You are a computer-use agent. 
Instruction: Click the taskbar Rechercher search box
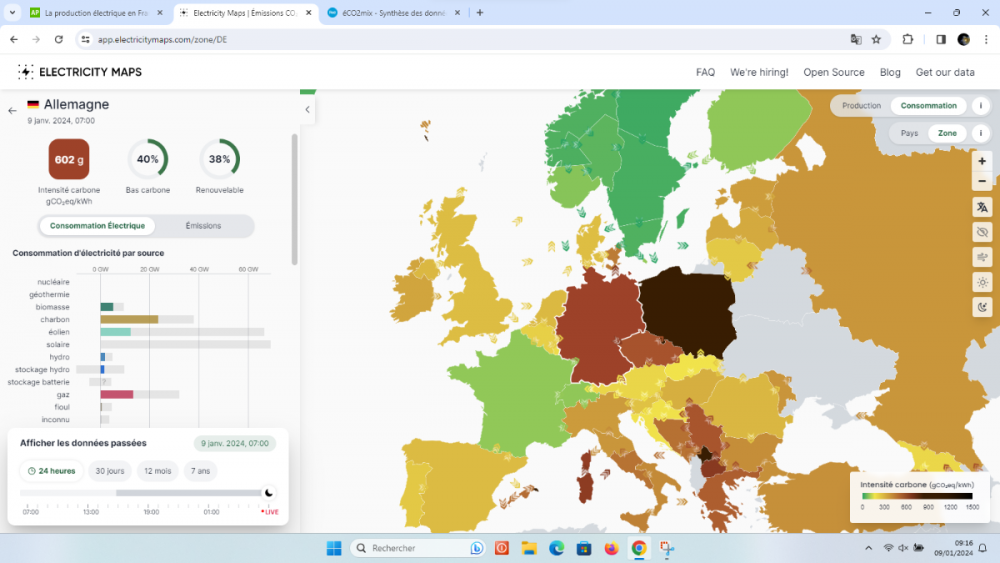(x=418, y=548)
